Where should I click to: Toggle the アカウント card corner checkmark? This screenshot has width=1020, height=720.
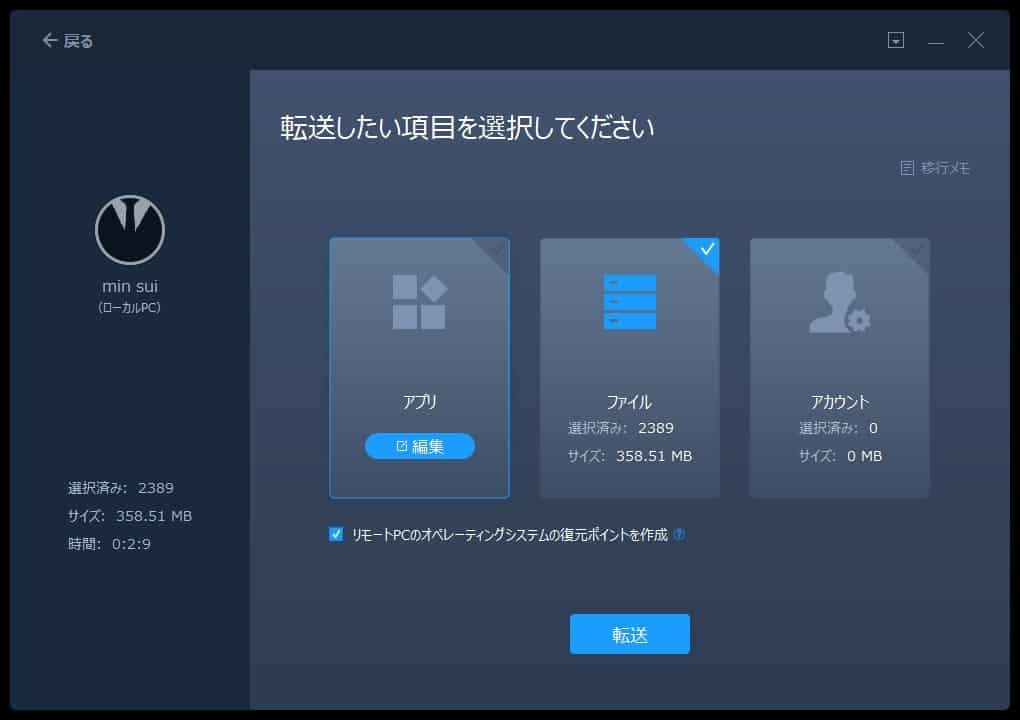tap(916, 251)
